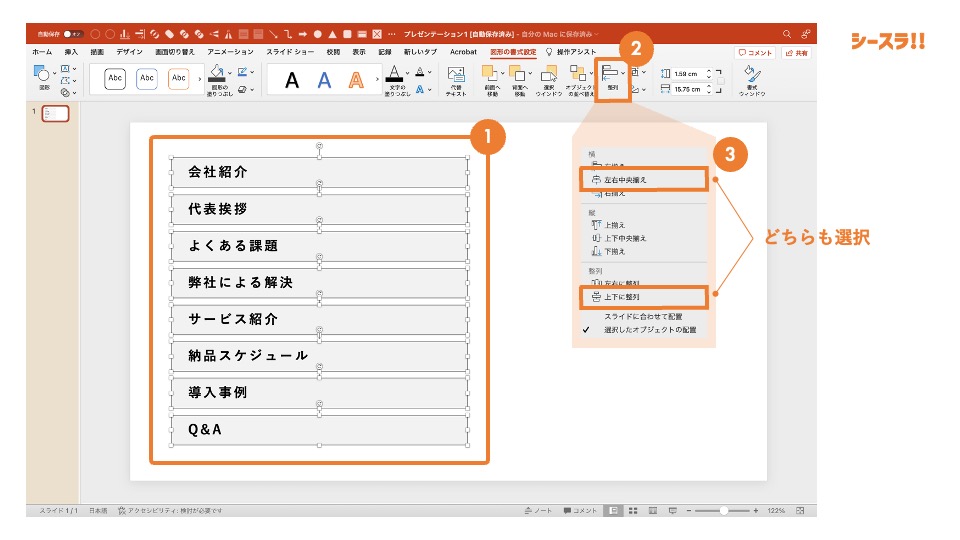
Task: Click the コメント button at top right
Action: [755, 52]
